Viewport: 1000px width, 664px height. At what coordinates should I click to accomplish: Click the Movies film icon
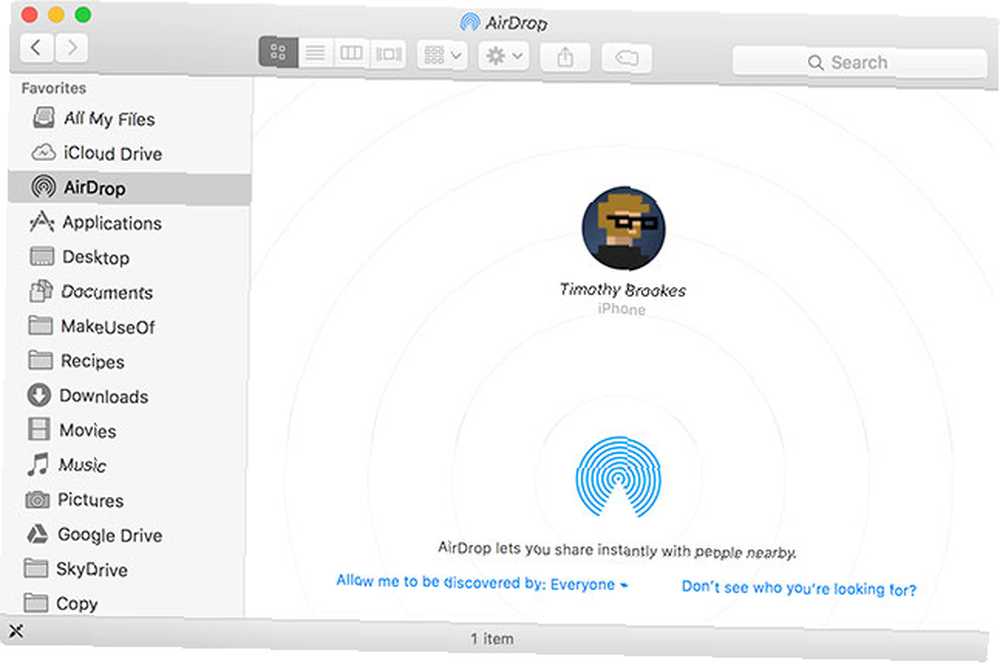pyautogui.click(x=39, y=429)
